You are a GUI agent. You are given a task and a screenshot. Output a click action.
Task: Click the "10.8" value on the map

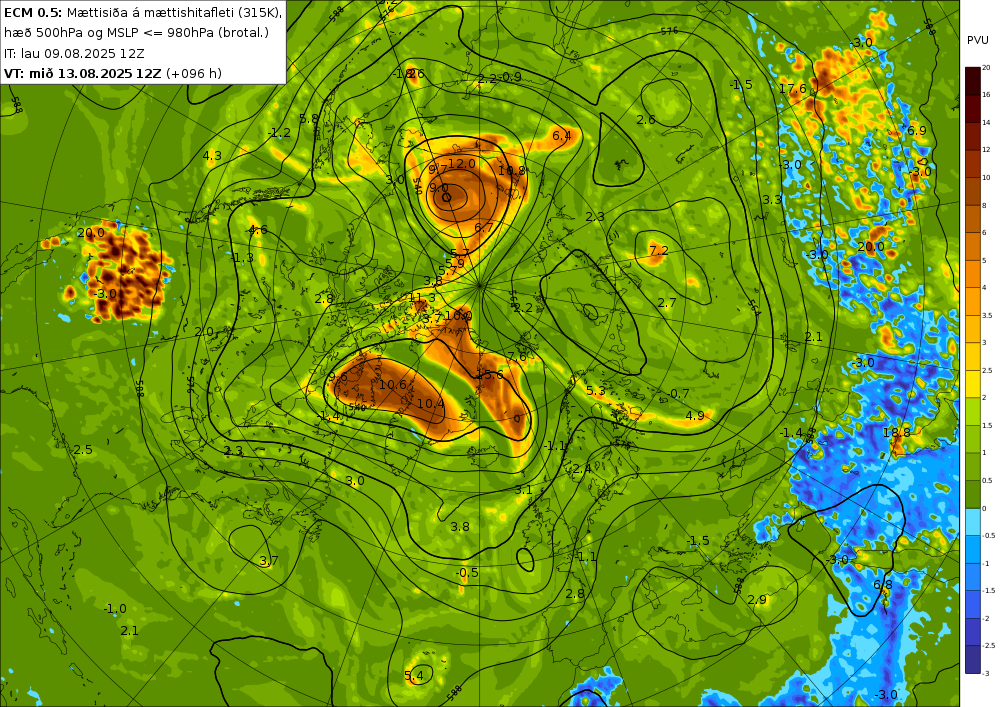coord(511,170)
